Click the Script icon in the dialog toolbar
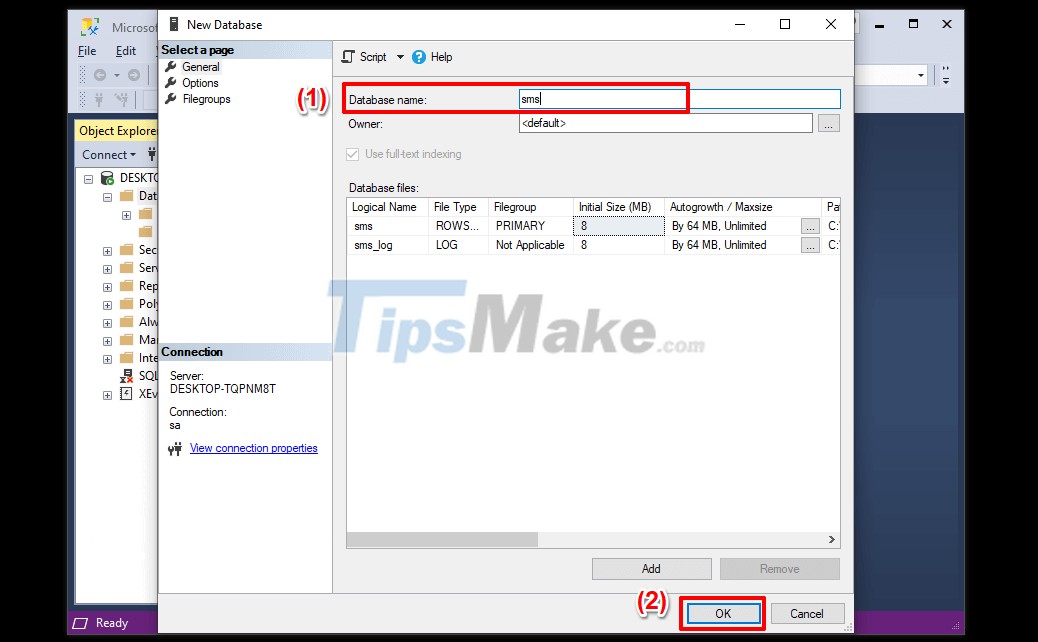 point(349,56)
